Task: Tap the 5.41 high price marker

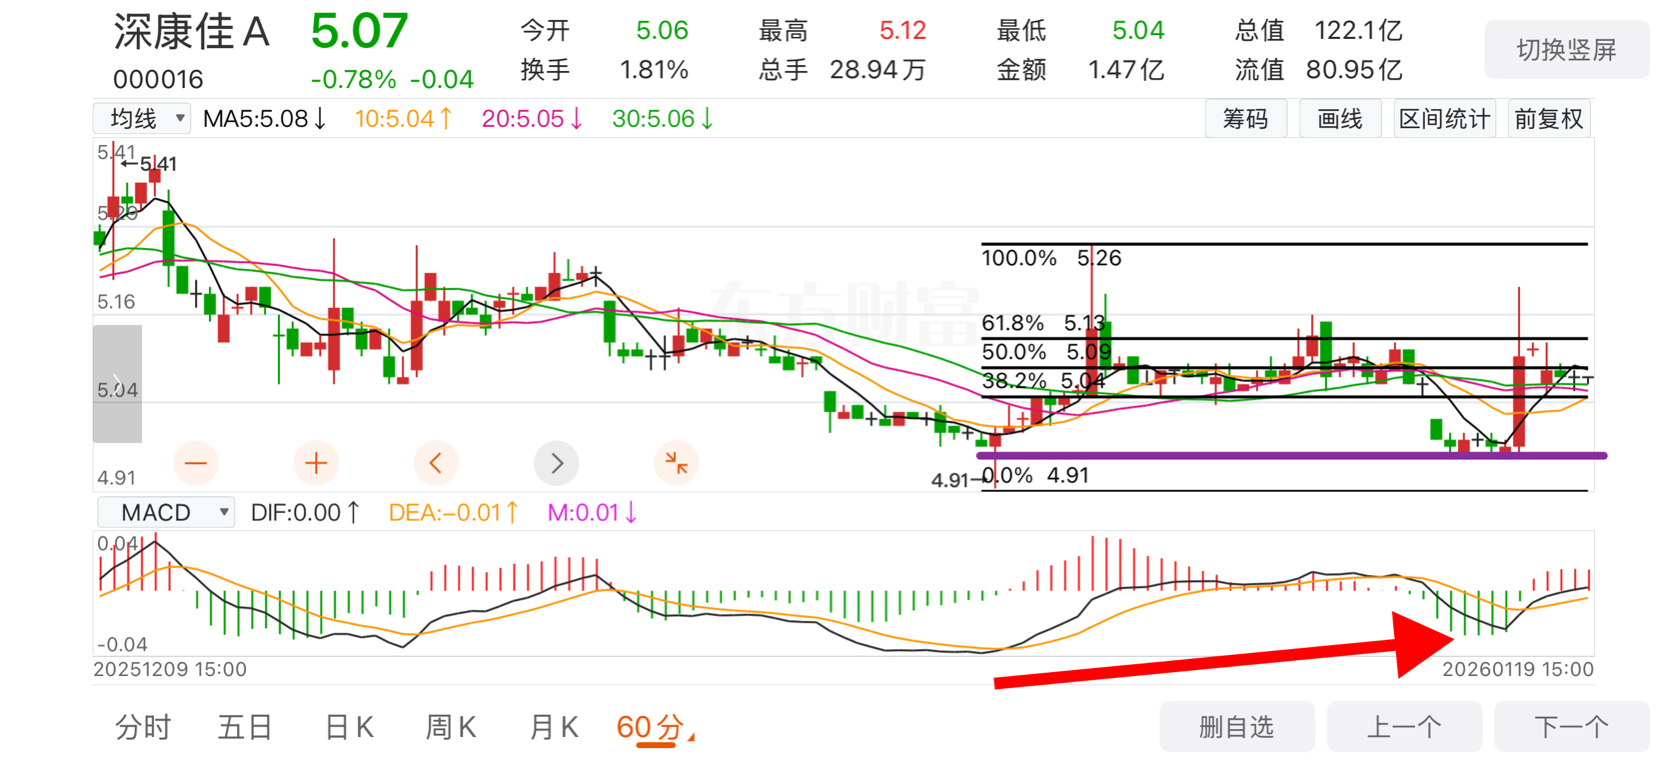Action: click(x=149, y=163)
